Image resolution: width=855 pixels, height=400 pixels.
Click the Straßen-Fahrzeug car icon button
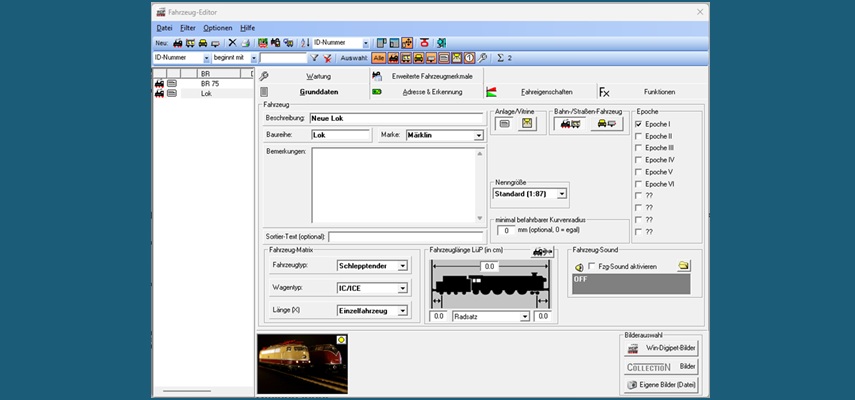click(606, 124)
